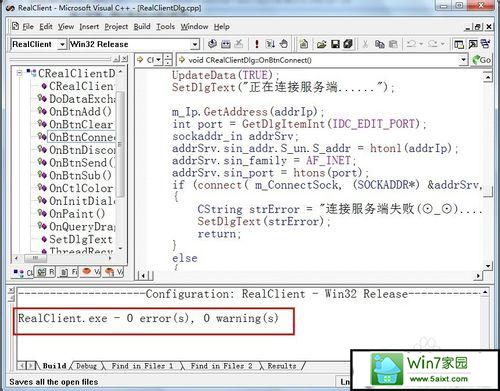Click the code editor vertical scrollbar down arrow
Image resolution: width=500 pixels, height=391 pixels.
(488, 266)
